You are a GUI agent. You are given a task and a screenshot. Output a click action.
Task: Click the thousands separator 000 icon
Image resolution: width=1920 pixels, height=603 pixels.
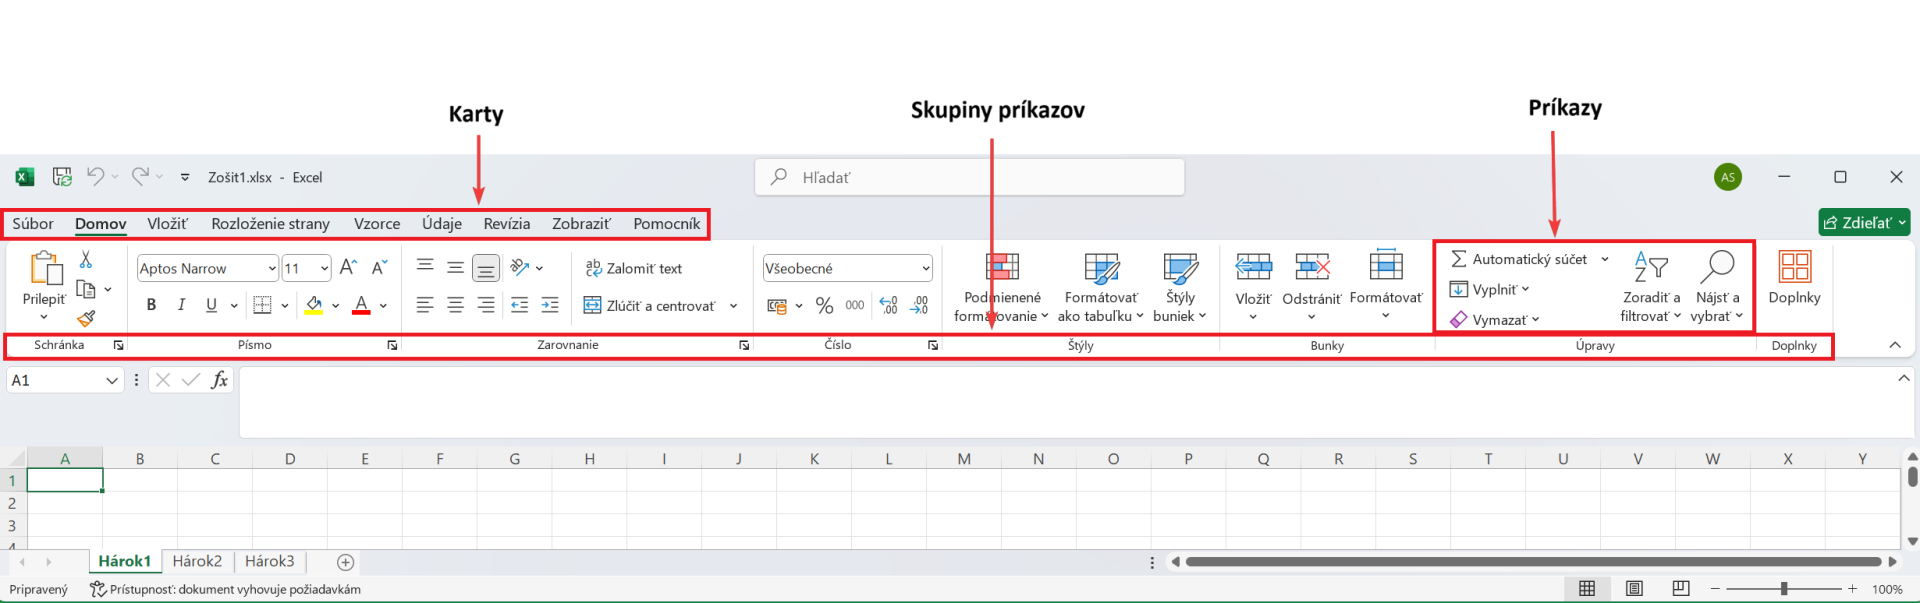855,305
